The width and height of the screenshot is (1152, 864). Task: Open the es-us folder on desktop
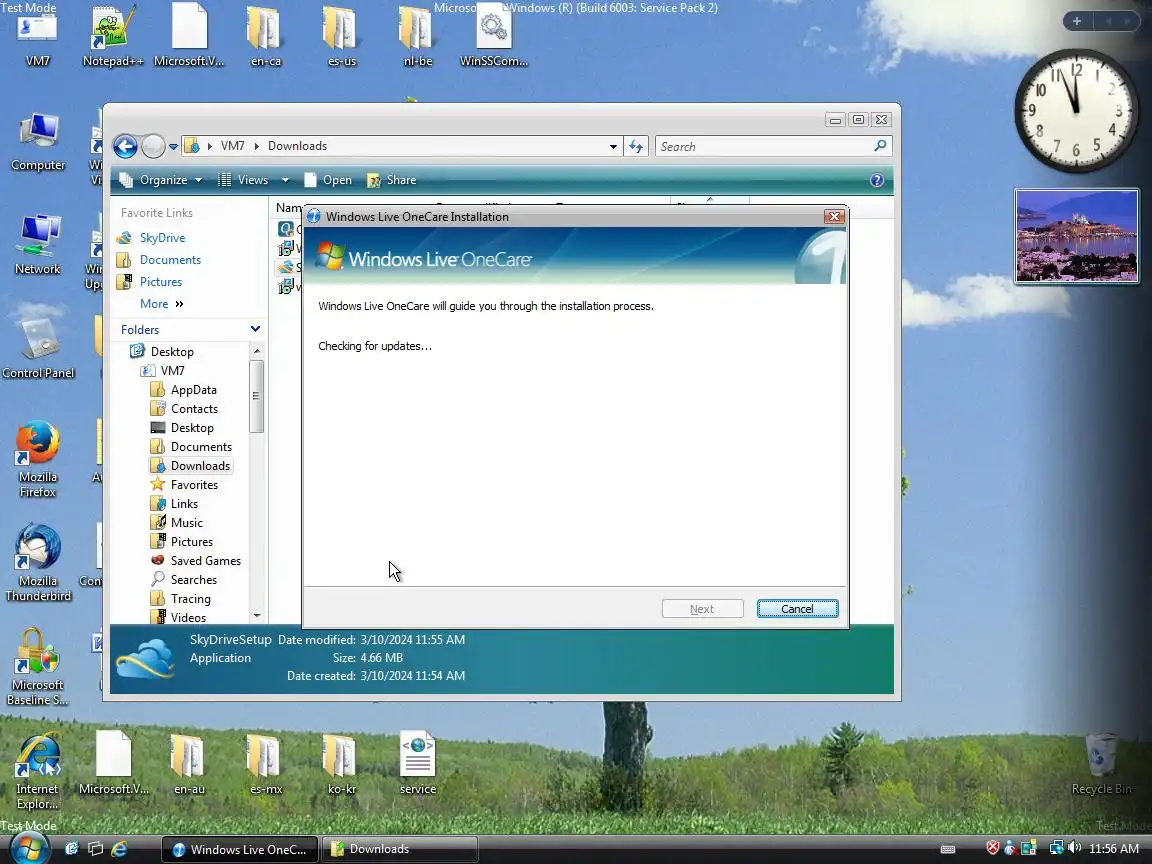pyautogui.click(x=341, y=35)
